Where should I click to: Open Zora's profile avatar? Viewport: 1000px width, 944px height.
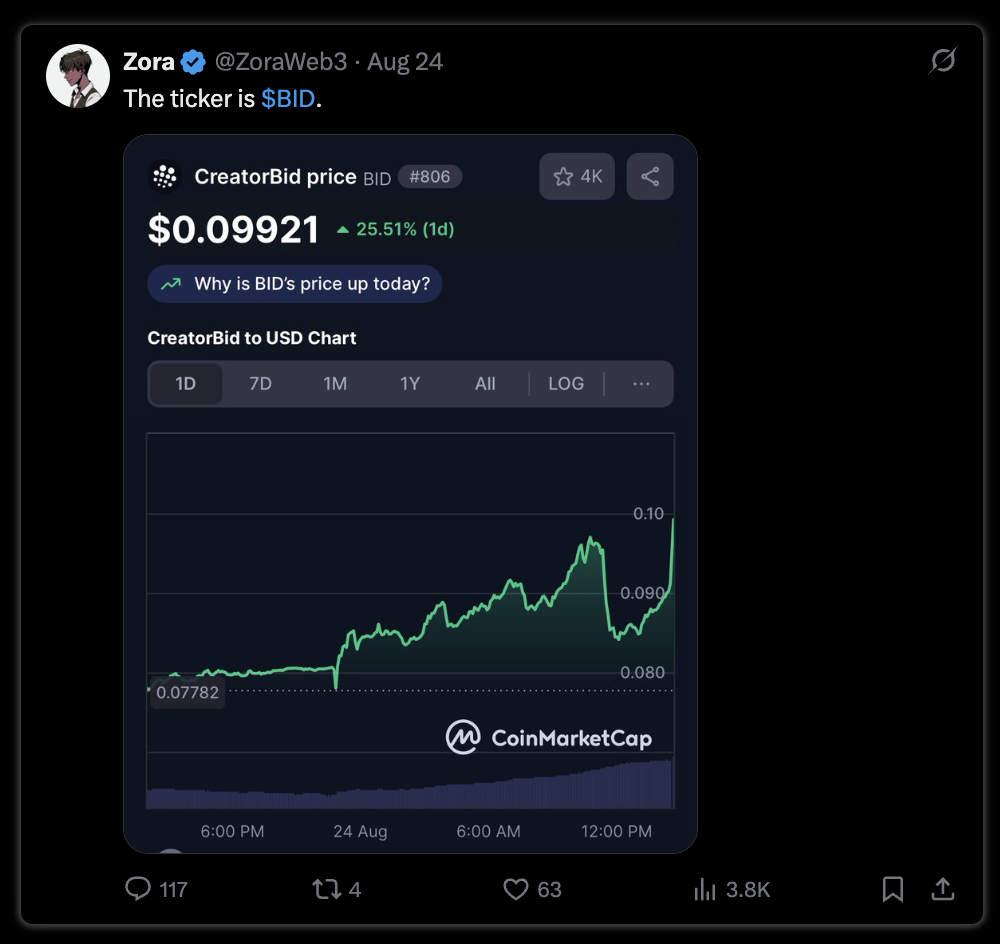78,76
